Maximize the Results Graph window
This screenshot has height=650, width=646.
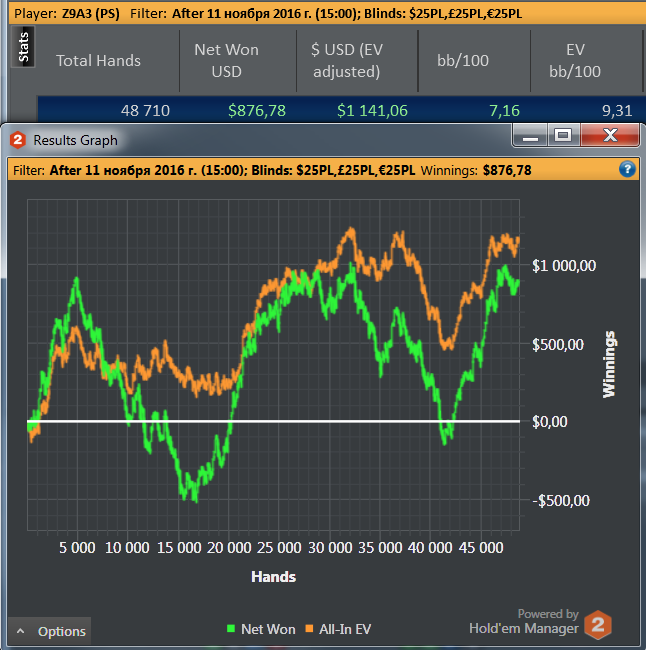[x=563, y=136]
